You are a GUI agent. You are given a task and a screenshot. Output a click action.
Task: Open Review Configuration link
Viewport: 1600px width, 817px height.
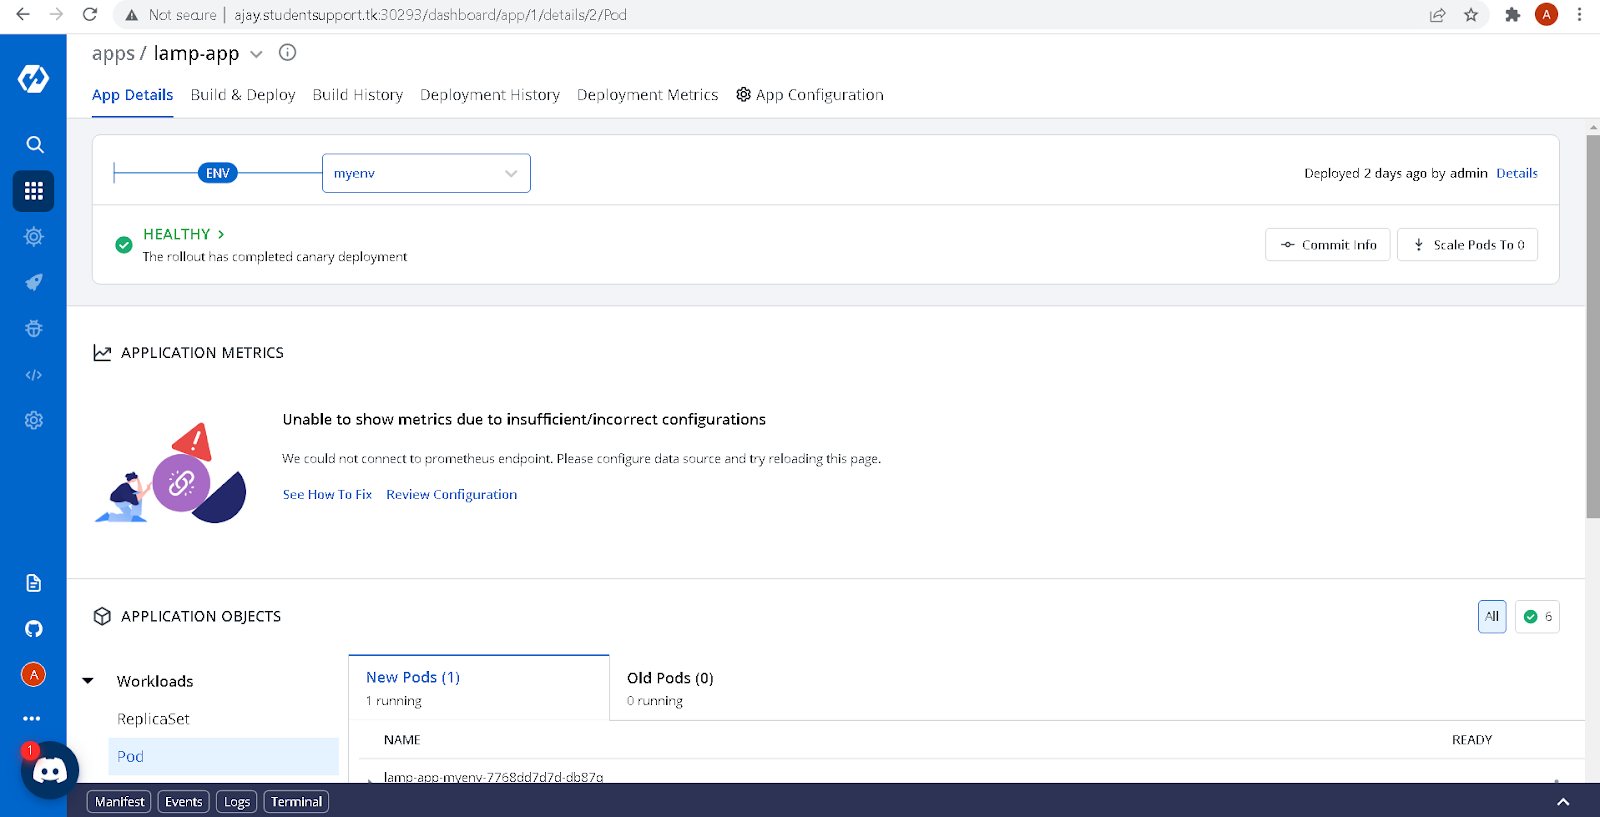[x=452, y=494]
